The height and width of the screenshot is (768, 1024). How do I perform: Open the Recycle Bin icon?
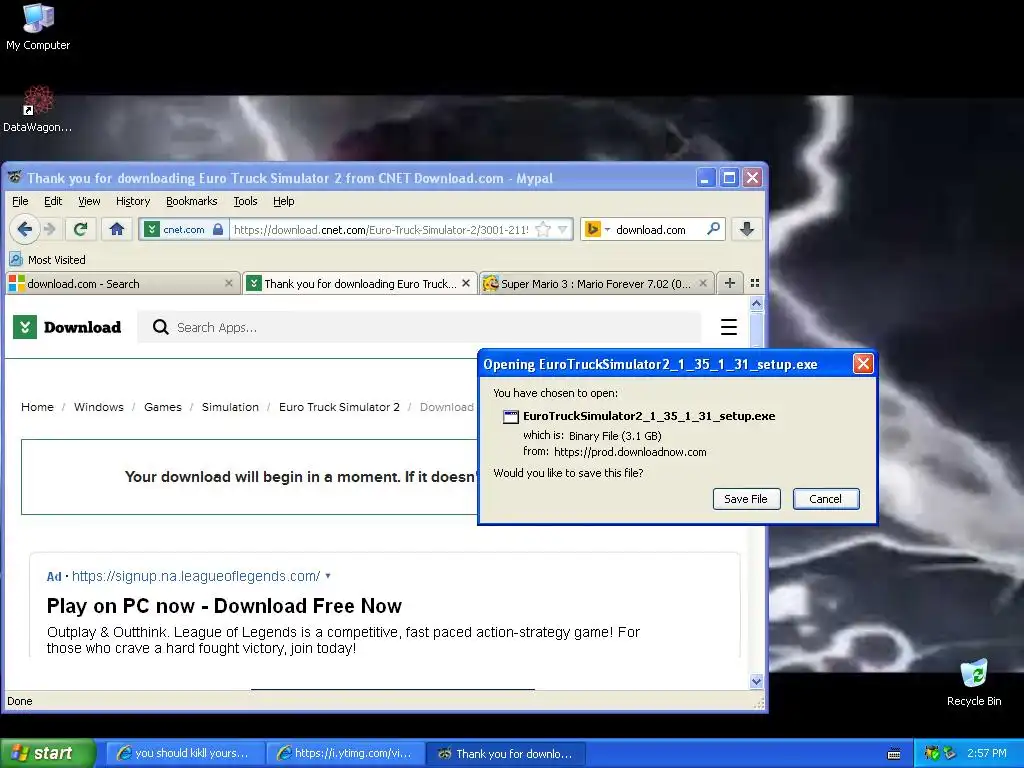974,682
